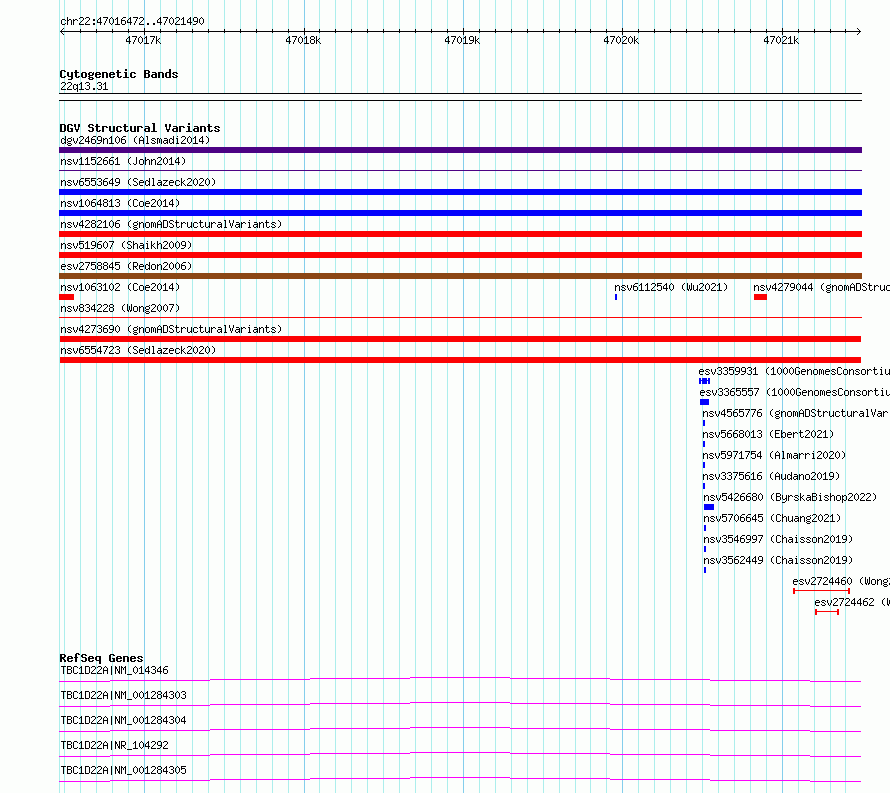Click the red nsv4279044 gnomAD feature bar
Image resolution: width=890 pixels, height=793 pixels.
(761, 297)
